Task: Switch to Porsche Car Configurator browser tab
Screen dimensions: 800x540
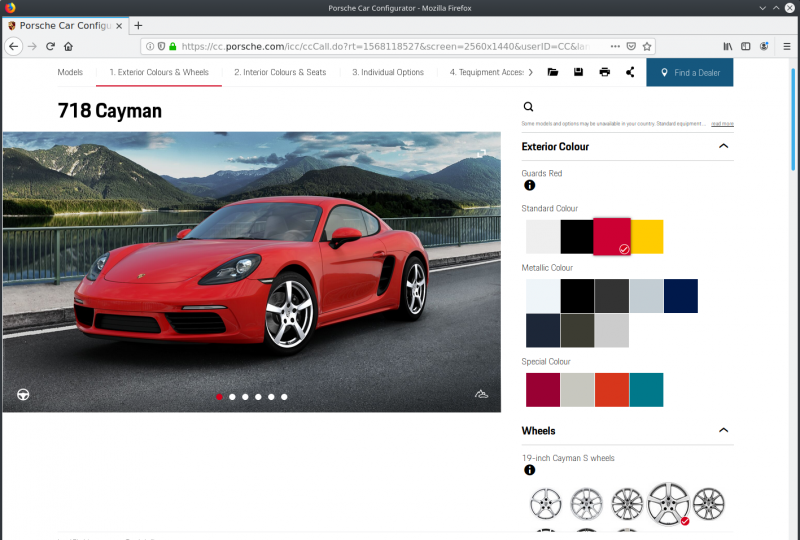Action: pyautogui.click(x=65, y=26)
